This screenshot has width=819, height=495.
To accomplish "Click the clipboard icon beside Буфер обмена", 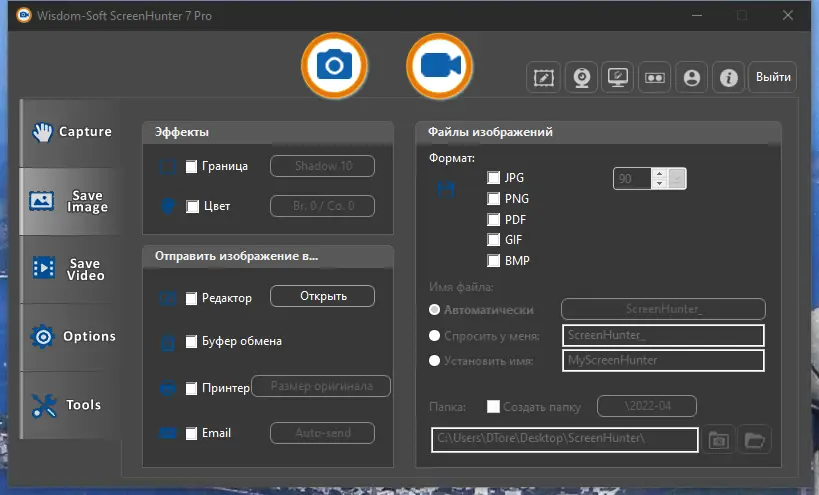I will (168, 343).
